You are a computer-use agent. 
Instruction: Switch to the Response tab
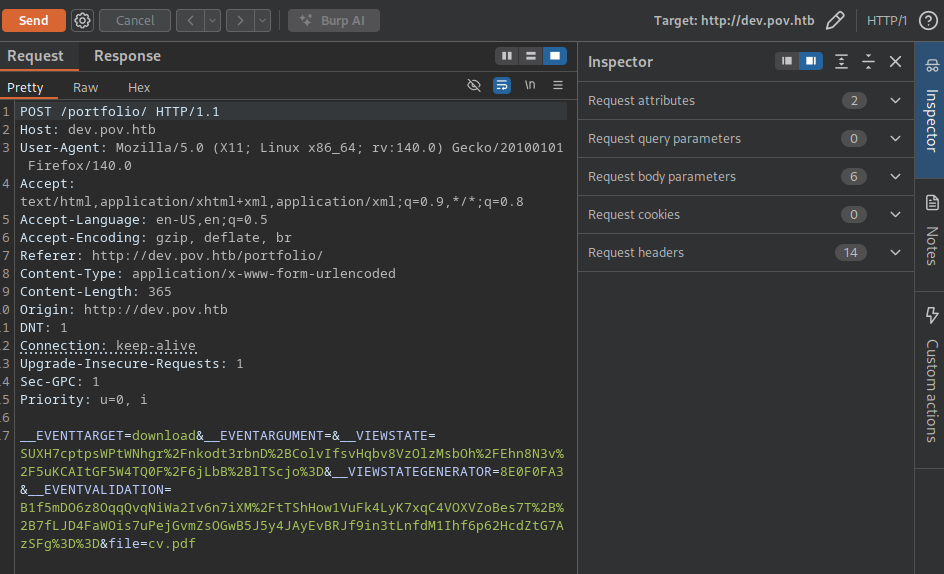tap(127, 56)
